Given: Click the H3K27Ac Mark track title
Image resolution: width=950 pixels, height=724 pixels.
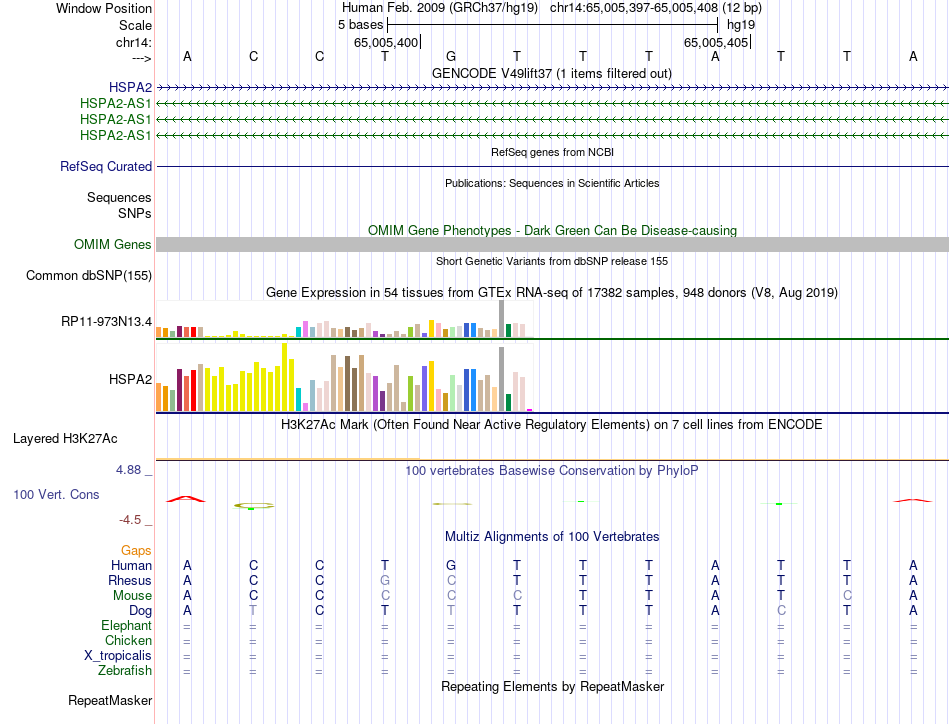Looking at the screenshot, I should pyautogui.click(x=552, y=424).
